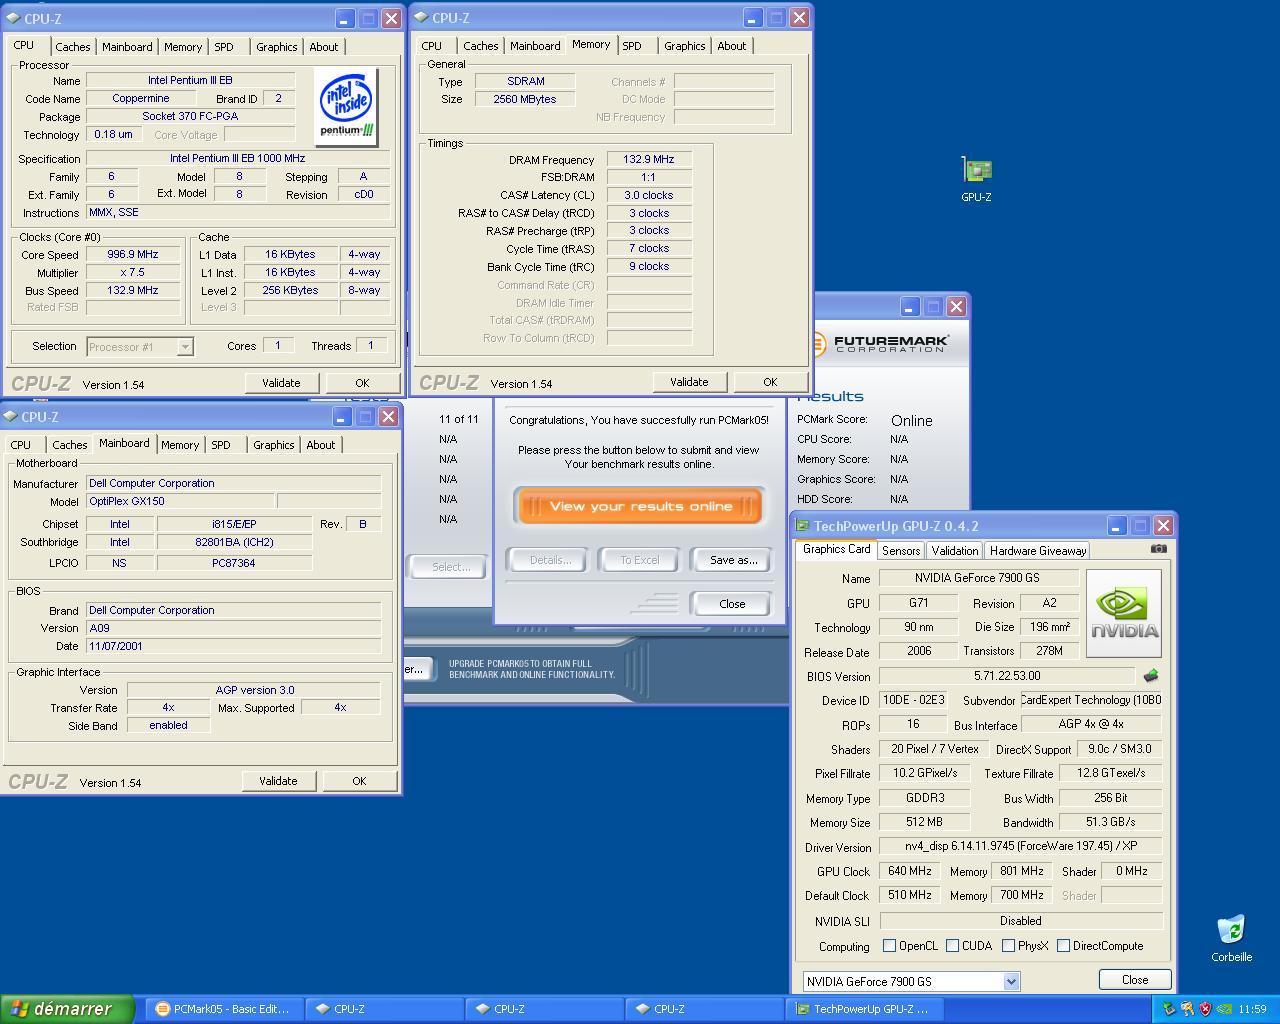This screenshot has width=1280, height=1024.
Task: Click the taskbar clock showing 11:59
Action: coord(1252,1009)
